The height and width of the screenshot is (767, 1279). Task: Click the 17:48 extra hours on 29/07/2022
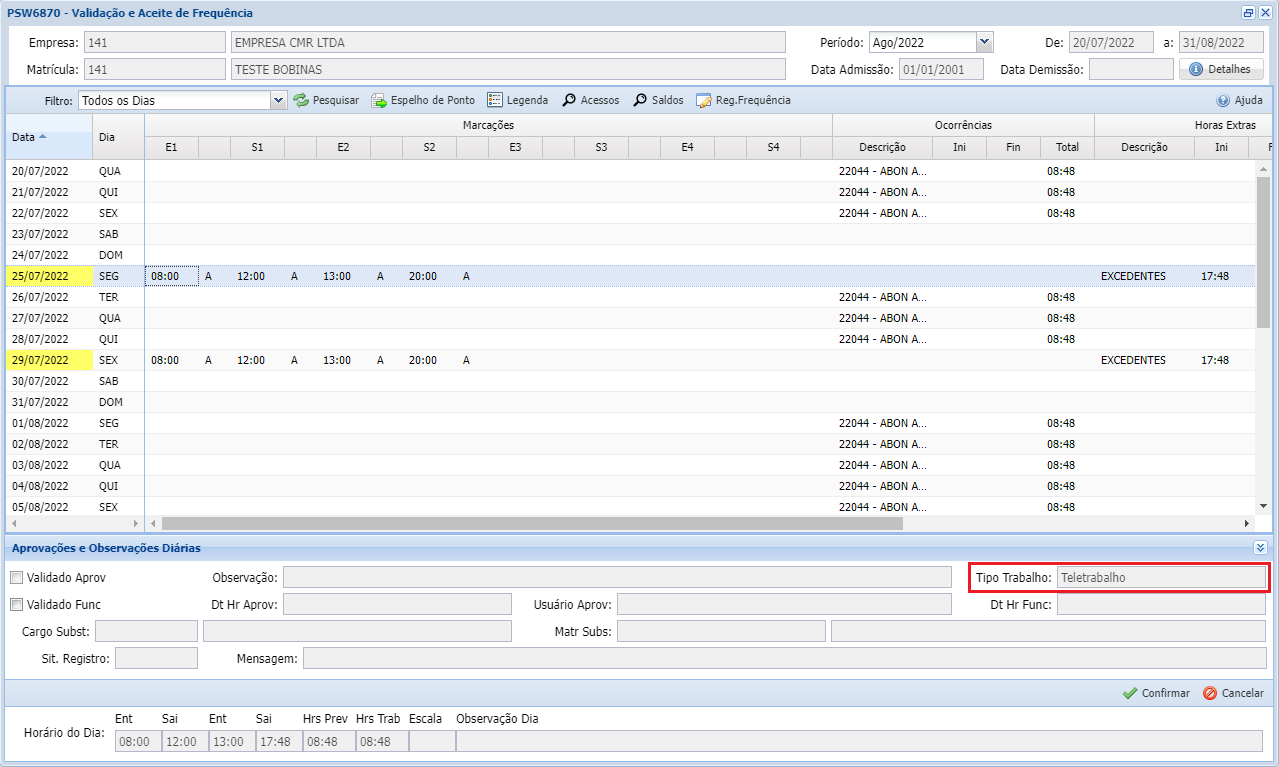[x=1215, y=360]
